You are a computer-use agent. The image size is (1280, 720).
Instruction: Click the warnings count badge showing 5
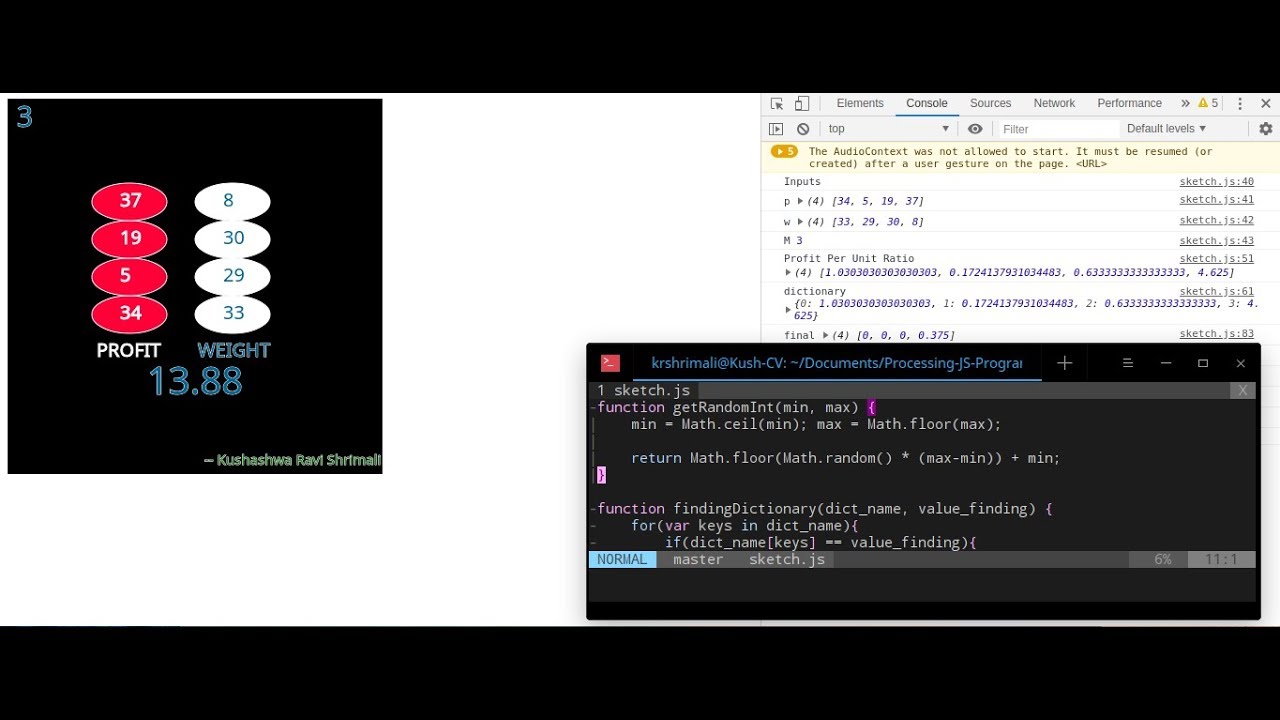[x=1209, y=103]
